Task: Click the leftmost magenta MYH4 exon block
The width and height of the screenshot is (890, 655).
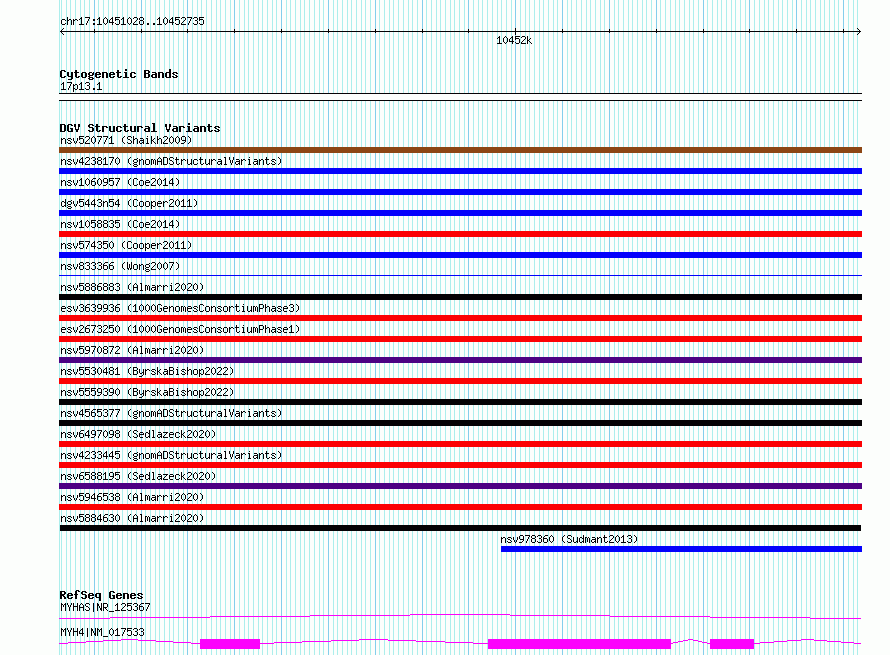Action: [x=230, y=644]
